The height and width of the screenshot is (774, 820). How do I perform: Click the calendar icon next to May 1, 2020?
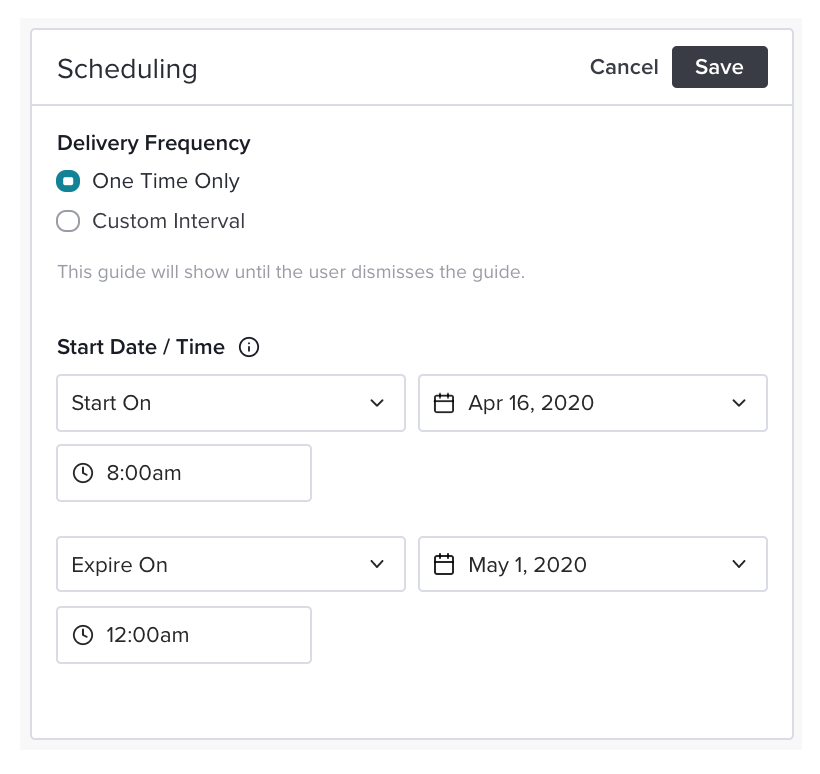(x=444, y=564)
